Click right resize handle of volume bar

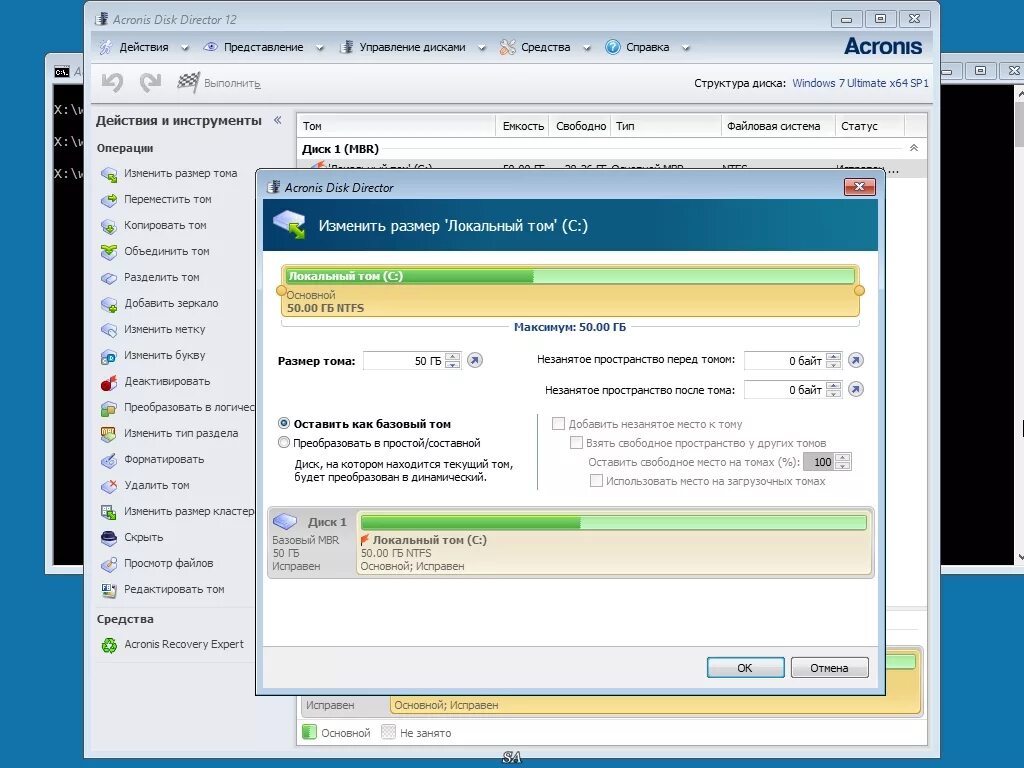pos(859,291)
